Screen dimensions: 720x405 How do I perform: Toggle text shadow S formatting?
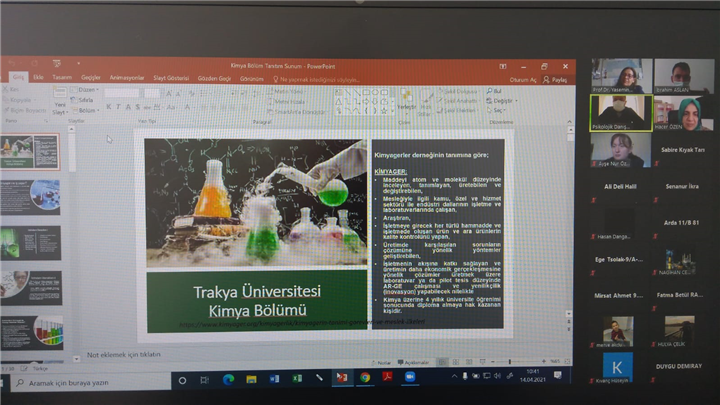pyautogui.click(x=138, y=107)
